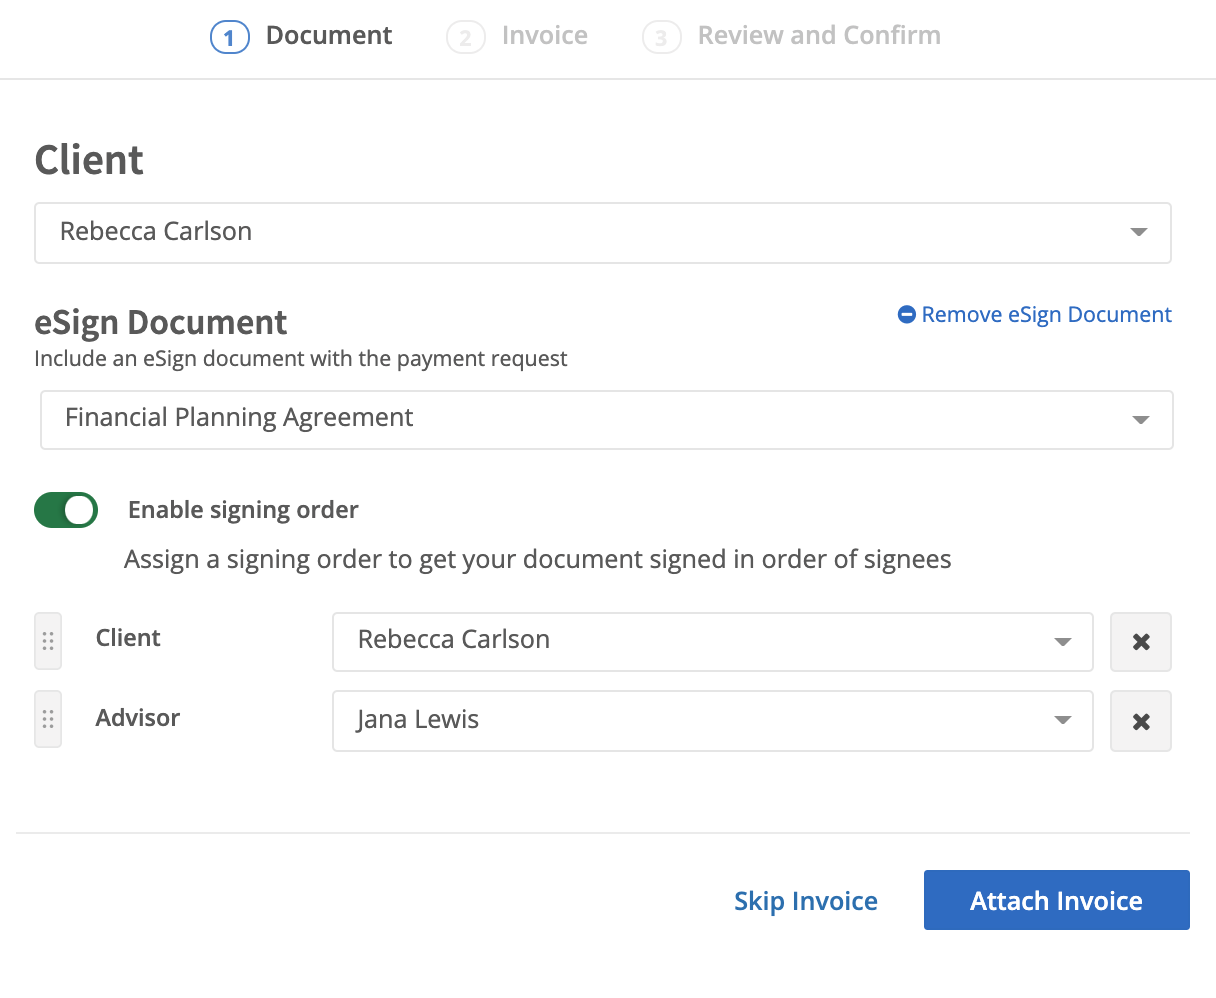Click the Advisor row drag handle icon
Screen dimensions: 1216x998
tap(48, 720)
